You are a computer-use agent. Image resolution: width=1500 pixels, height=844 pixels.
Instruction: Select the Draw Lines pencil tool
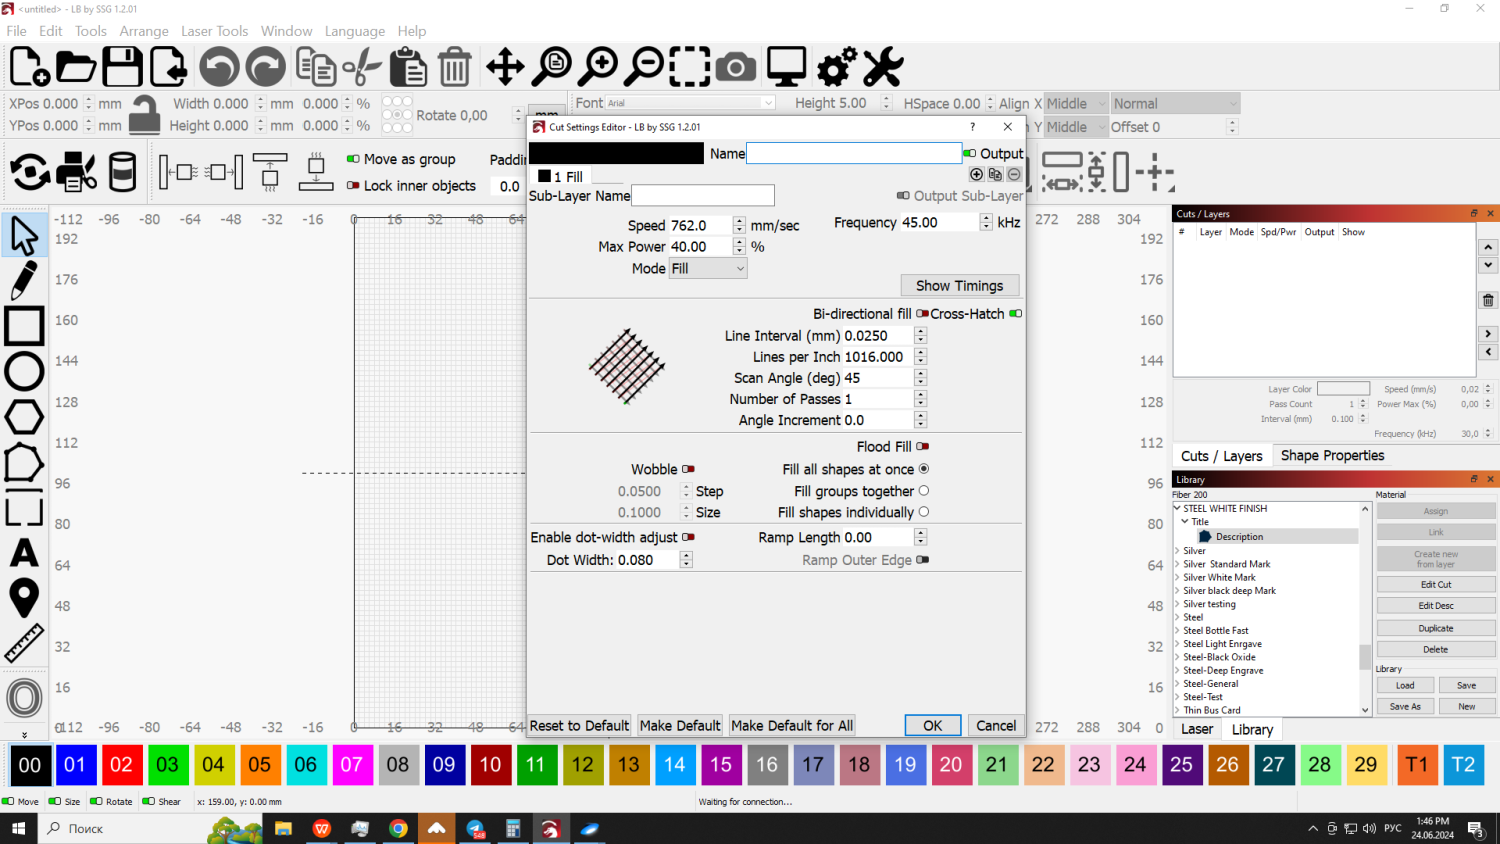(24, 281)
